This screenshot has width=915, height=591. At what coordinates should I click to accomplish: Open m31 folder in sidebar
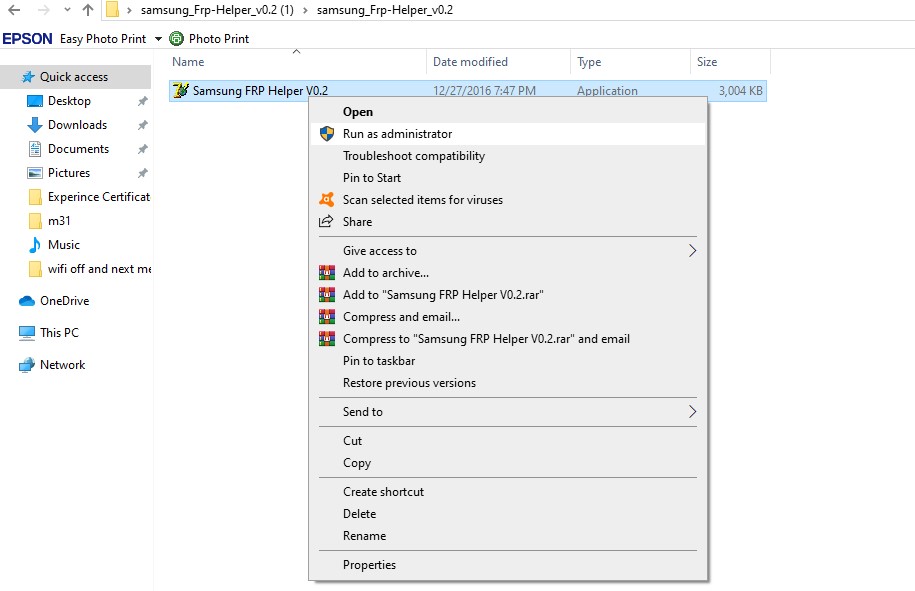(x=59, y=221)
